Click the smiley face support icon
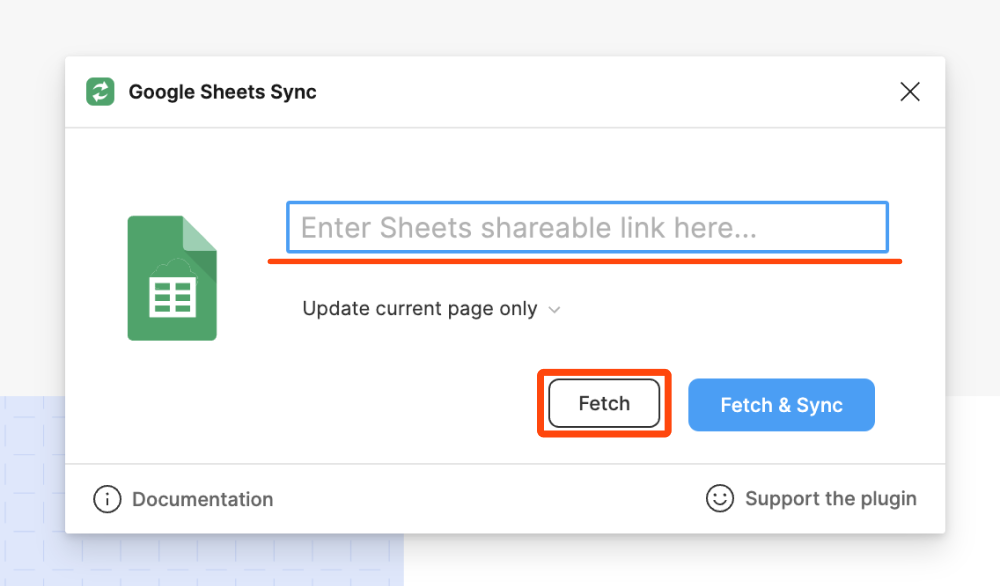Screen dimensions: 1000x586 (x=720, y=498)
